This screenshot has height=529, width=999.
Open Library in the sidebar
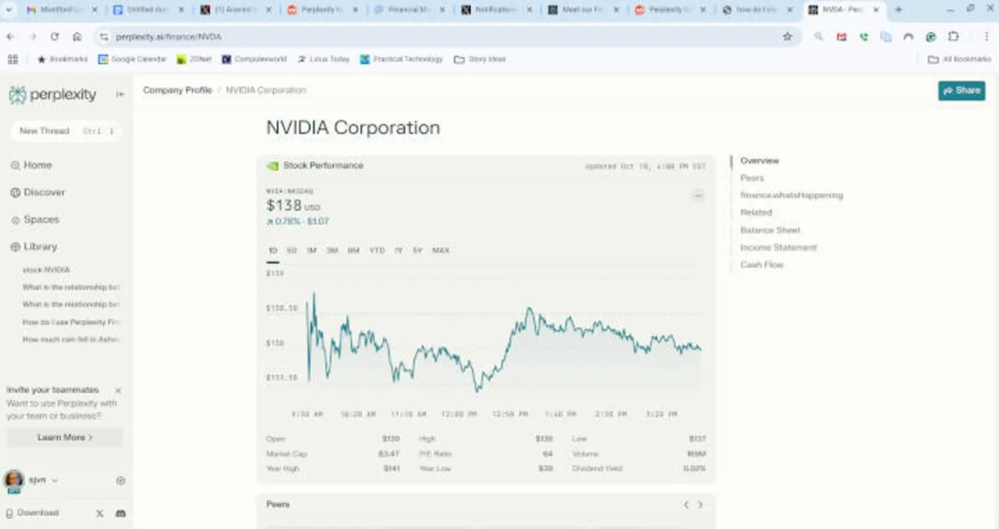coord(40,247)
